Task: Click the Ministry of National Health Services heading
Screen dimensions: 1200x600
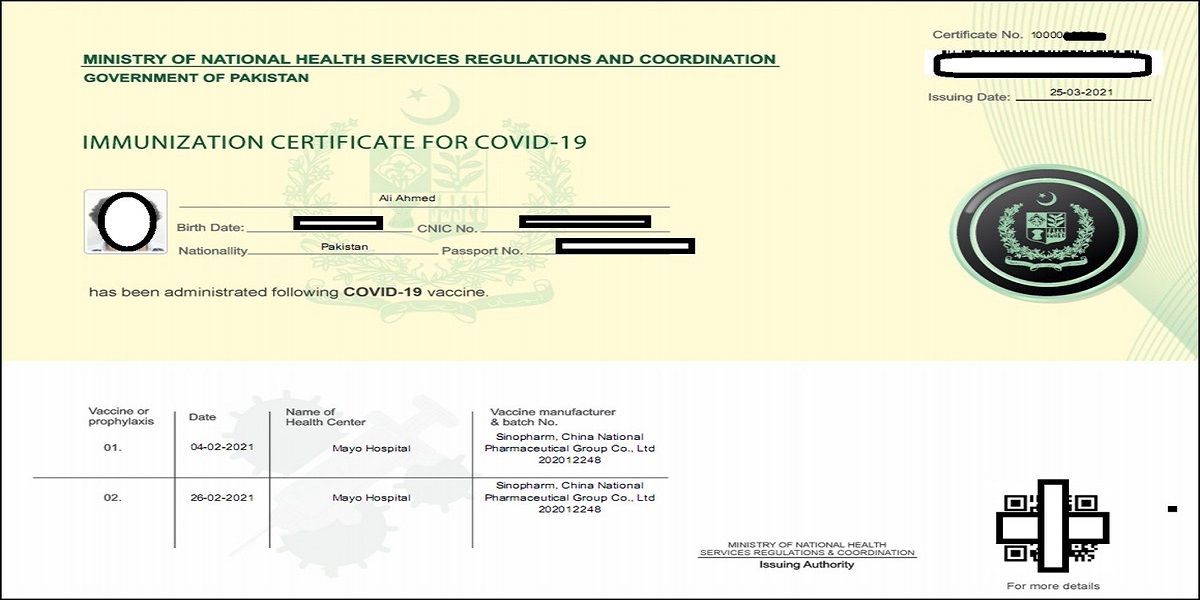Action: pyautogui.click(x=430, y=60)
